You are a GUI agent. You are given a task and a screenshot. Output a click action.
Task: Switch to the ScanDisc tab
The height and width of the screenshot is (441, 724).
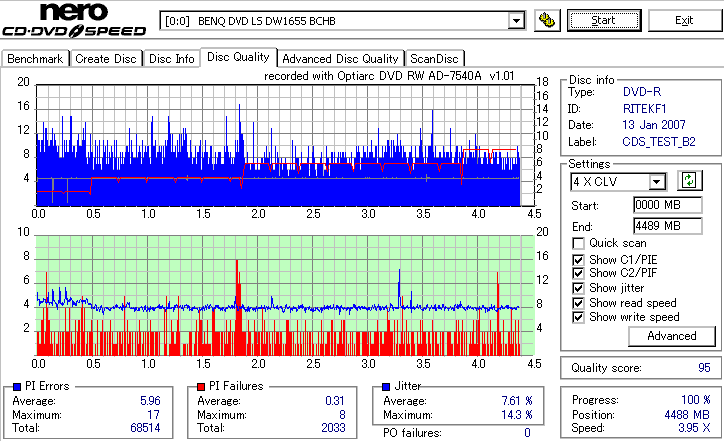tap(434, 59)
